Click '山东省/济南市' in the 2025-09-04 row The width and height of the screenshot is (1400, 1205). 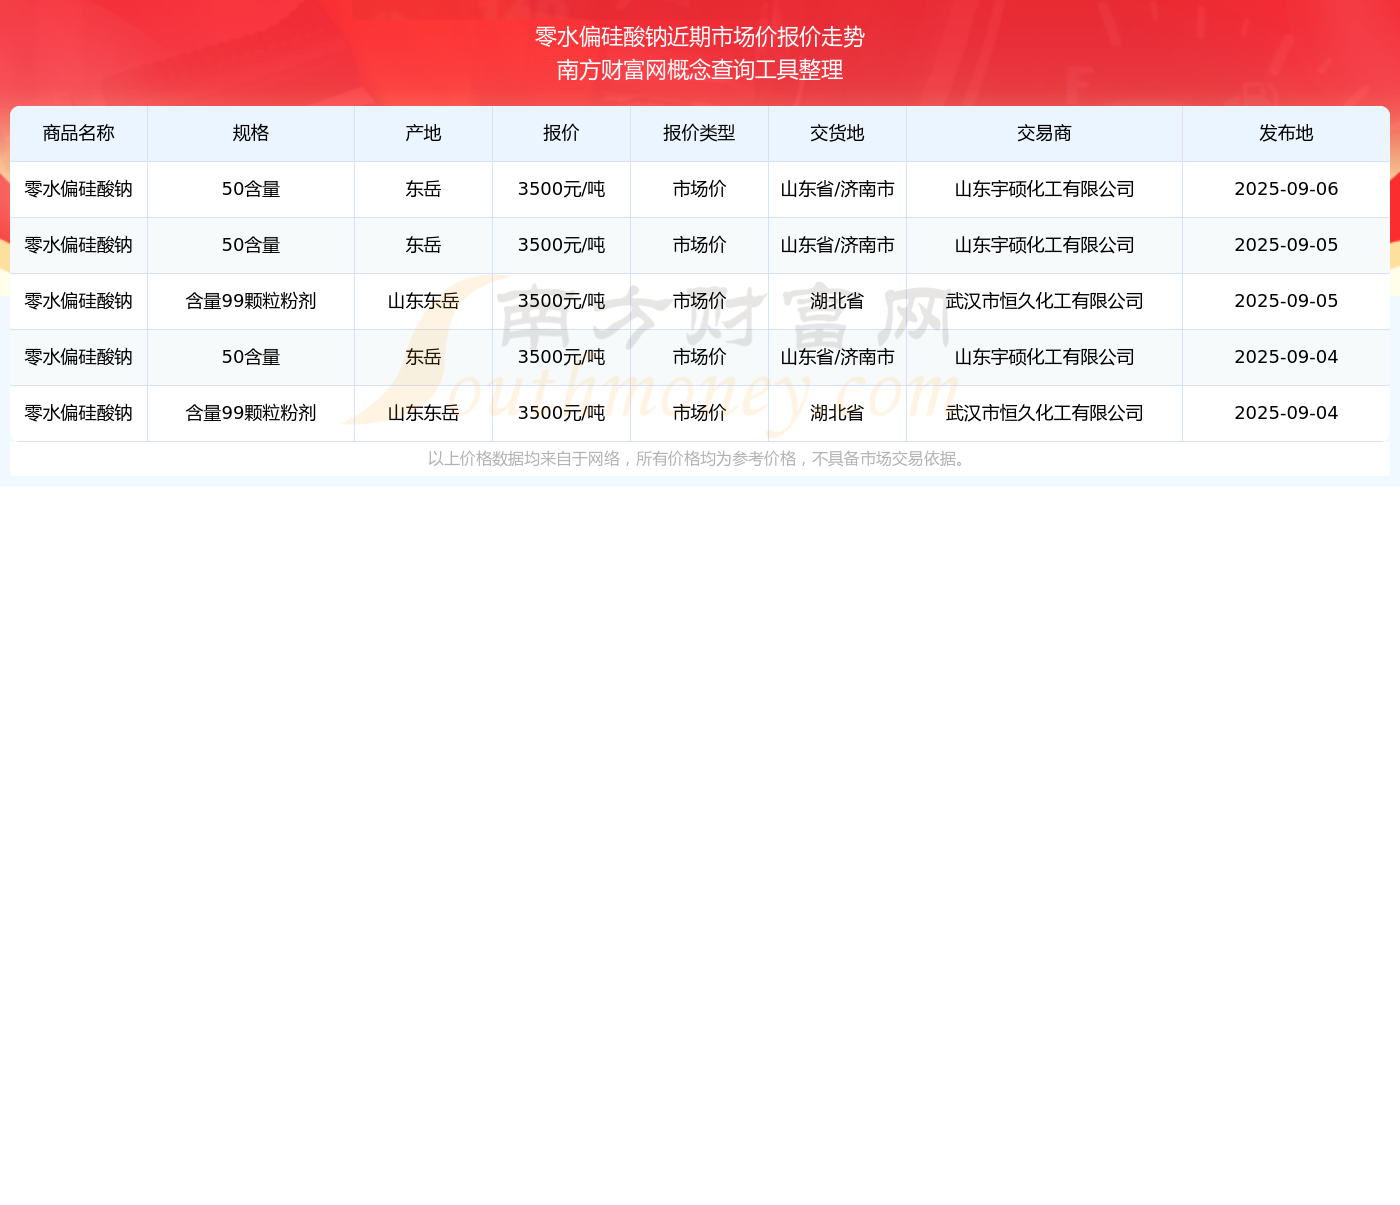click(838, 357)
